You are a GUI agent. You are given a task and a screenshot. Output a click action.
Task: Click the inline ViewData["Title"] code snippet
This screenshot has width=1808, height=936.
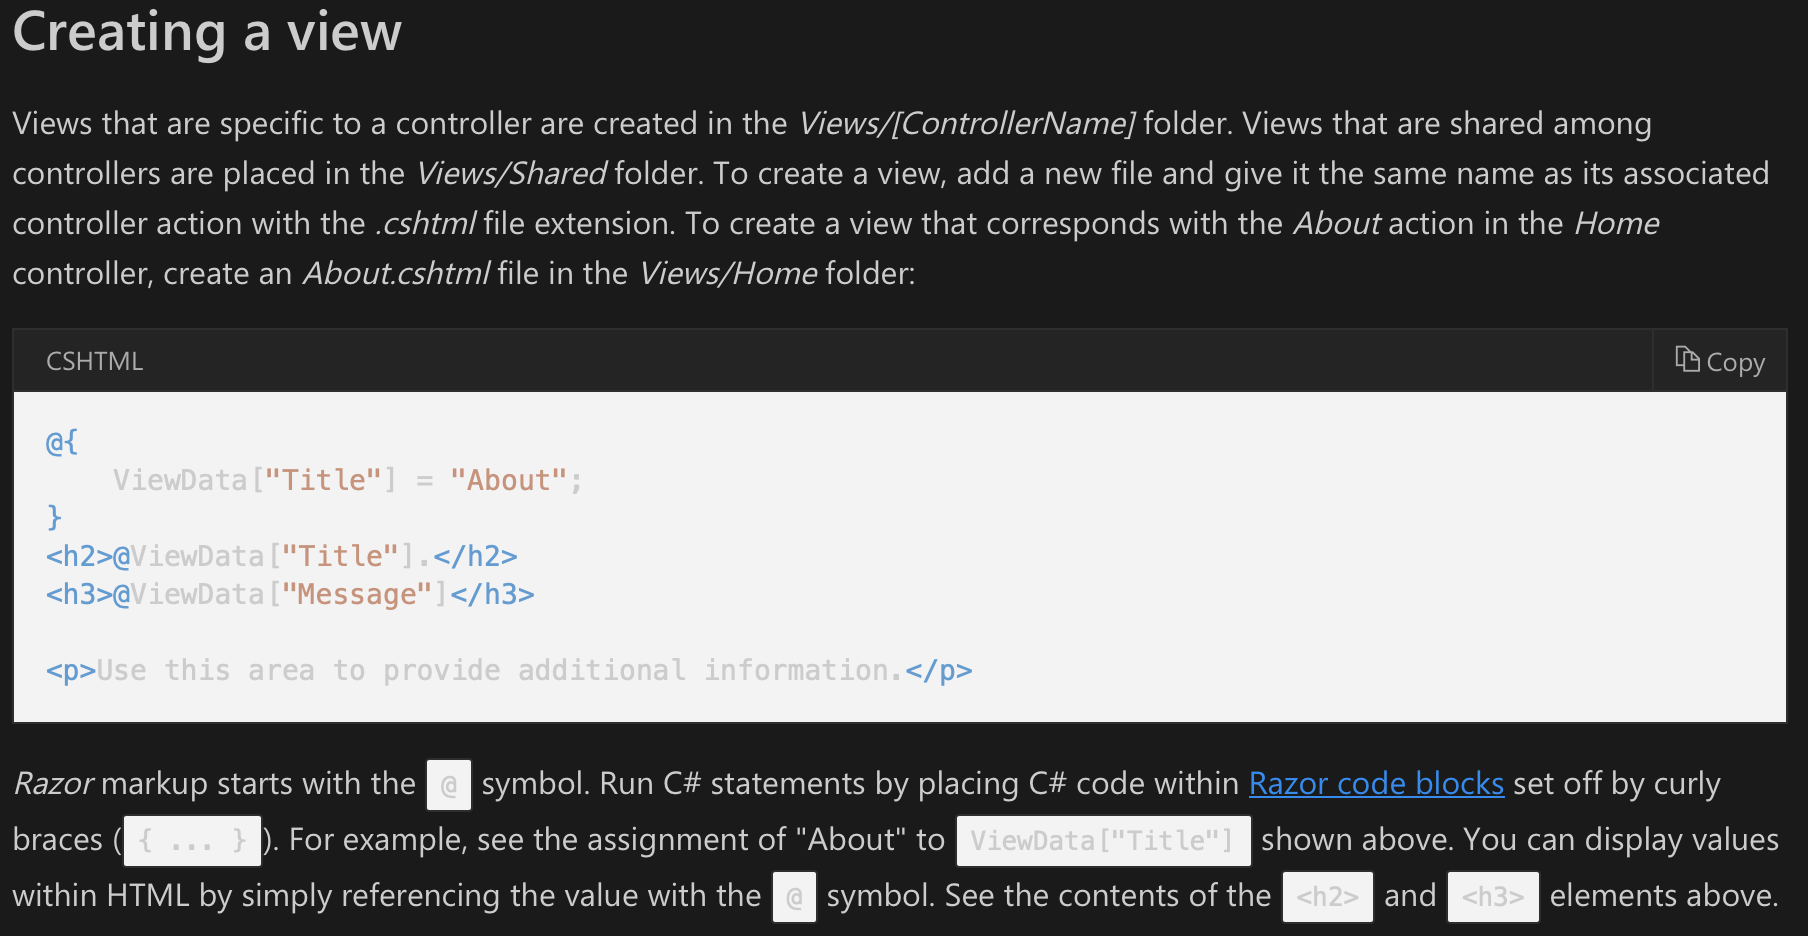1103,840
